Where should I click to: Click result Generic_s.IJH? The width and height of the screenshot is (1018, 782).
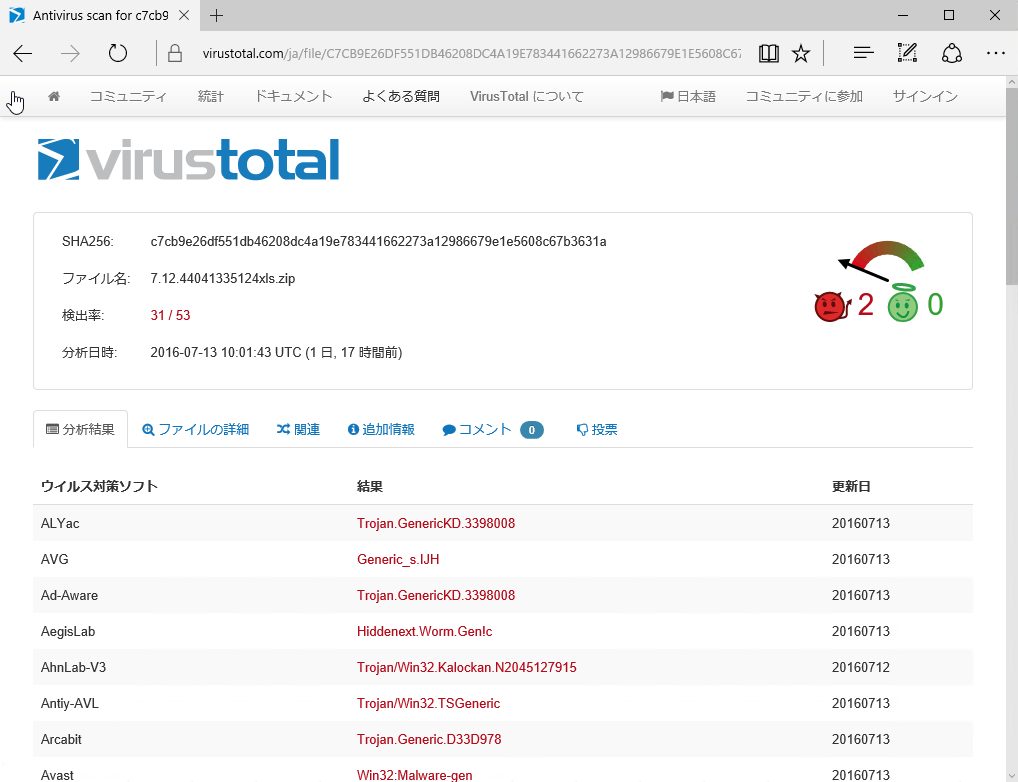(398, 559)
